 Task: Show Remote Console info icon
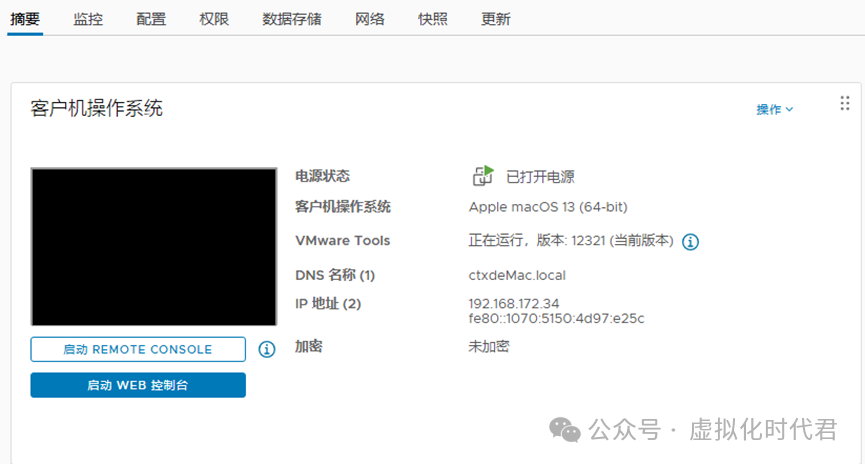267,349
